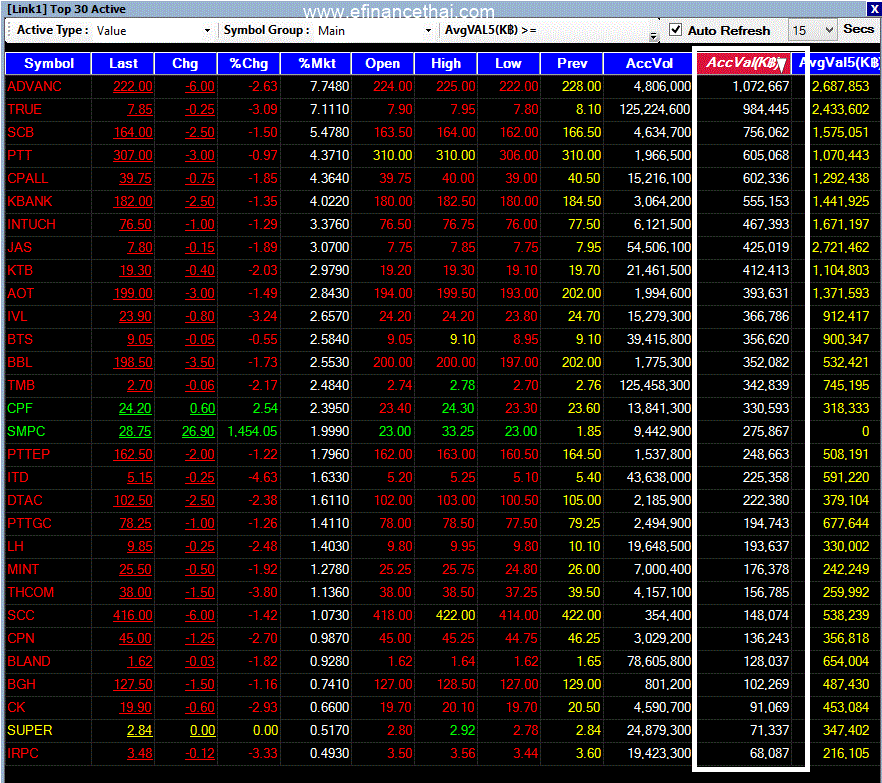882x783 pixels.
Task: Sort by %Chg column header
Action: point(249,64)
